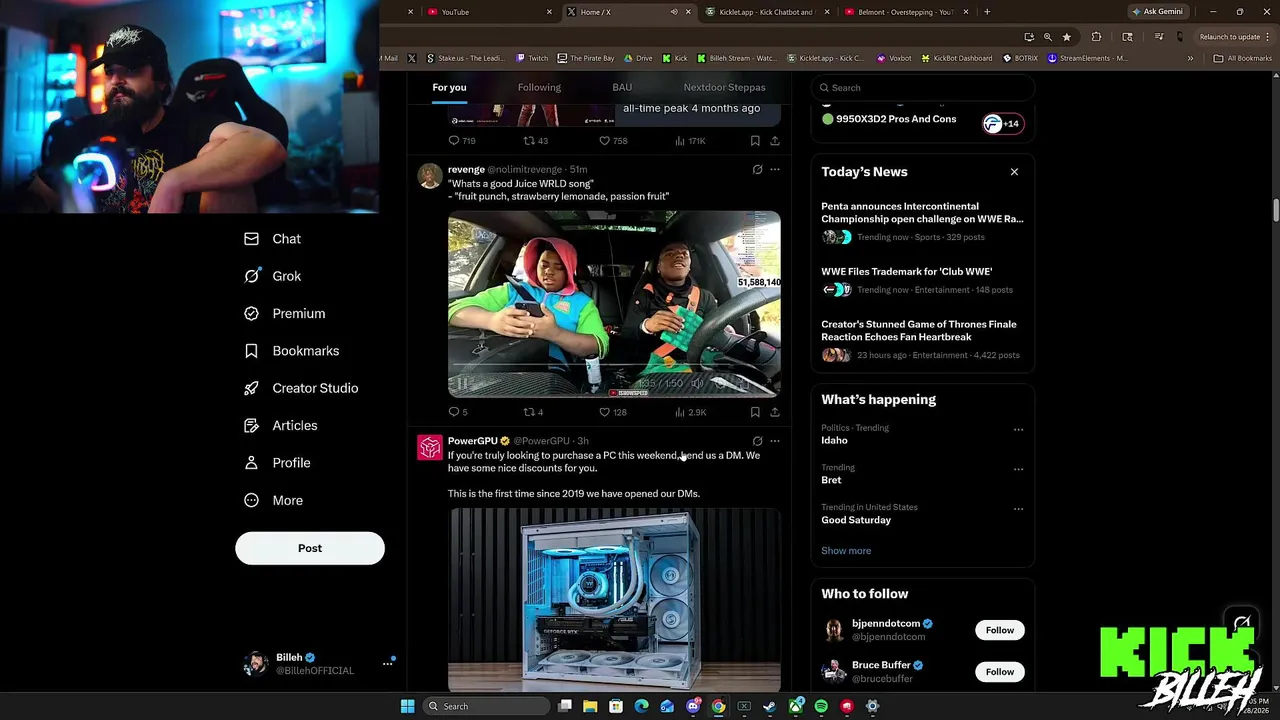Image resolution: width=1280 pixels, height=720 pixels.
Task: Open Steam from the taskbar
Action: coord(769,706)
